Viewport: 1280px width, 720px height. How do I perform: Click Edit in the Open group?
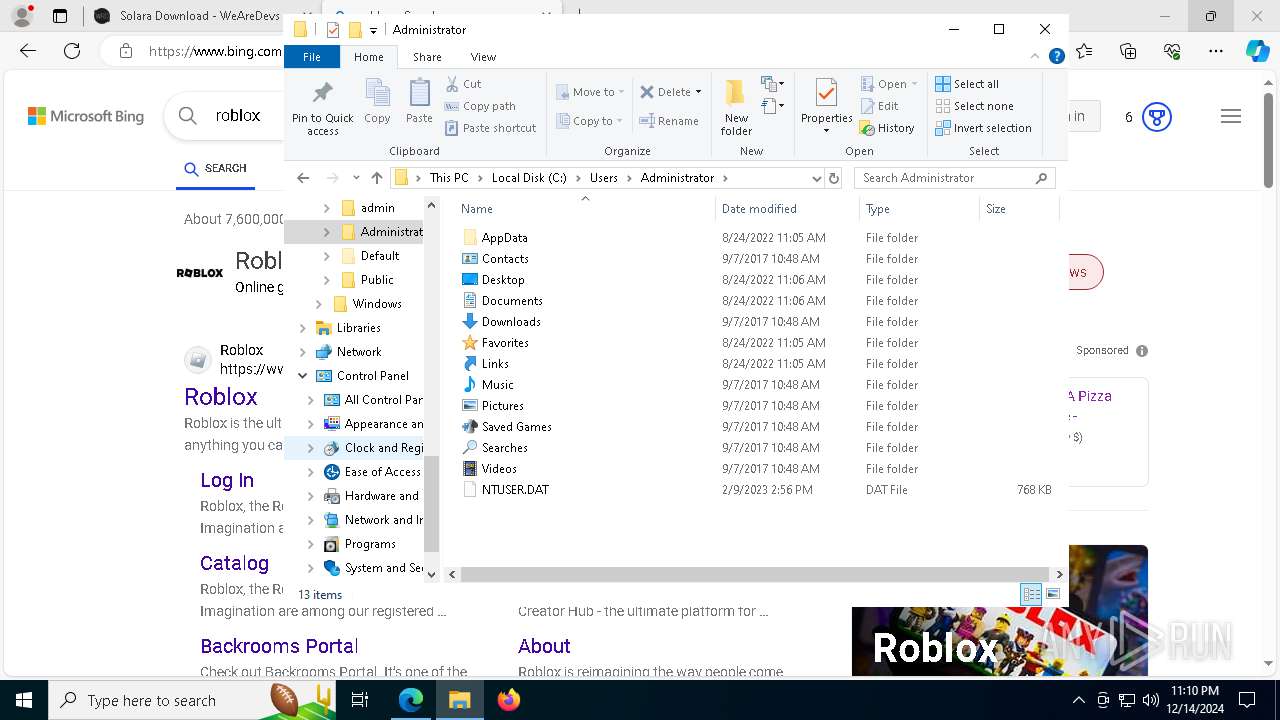[x=879, y=106]
